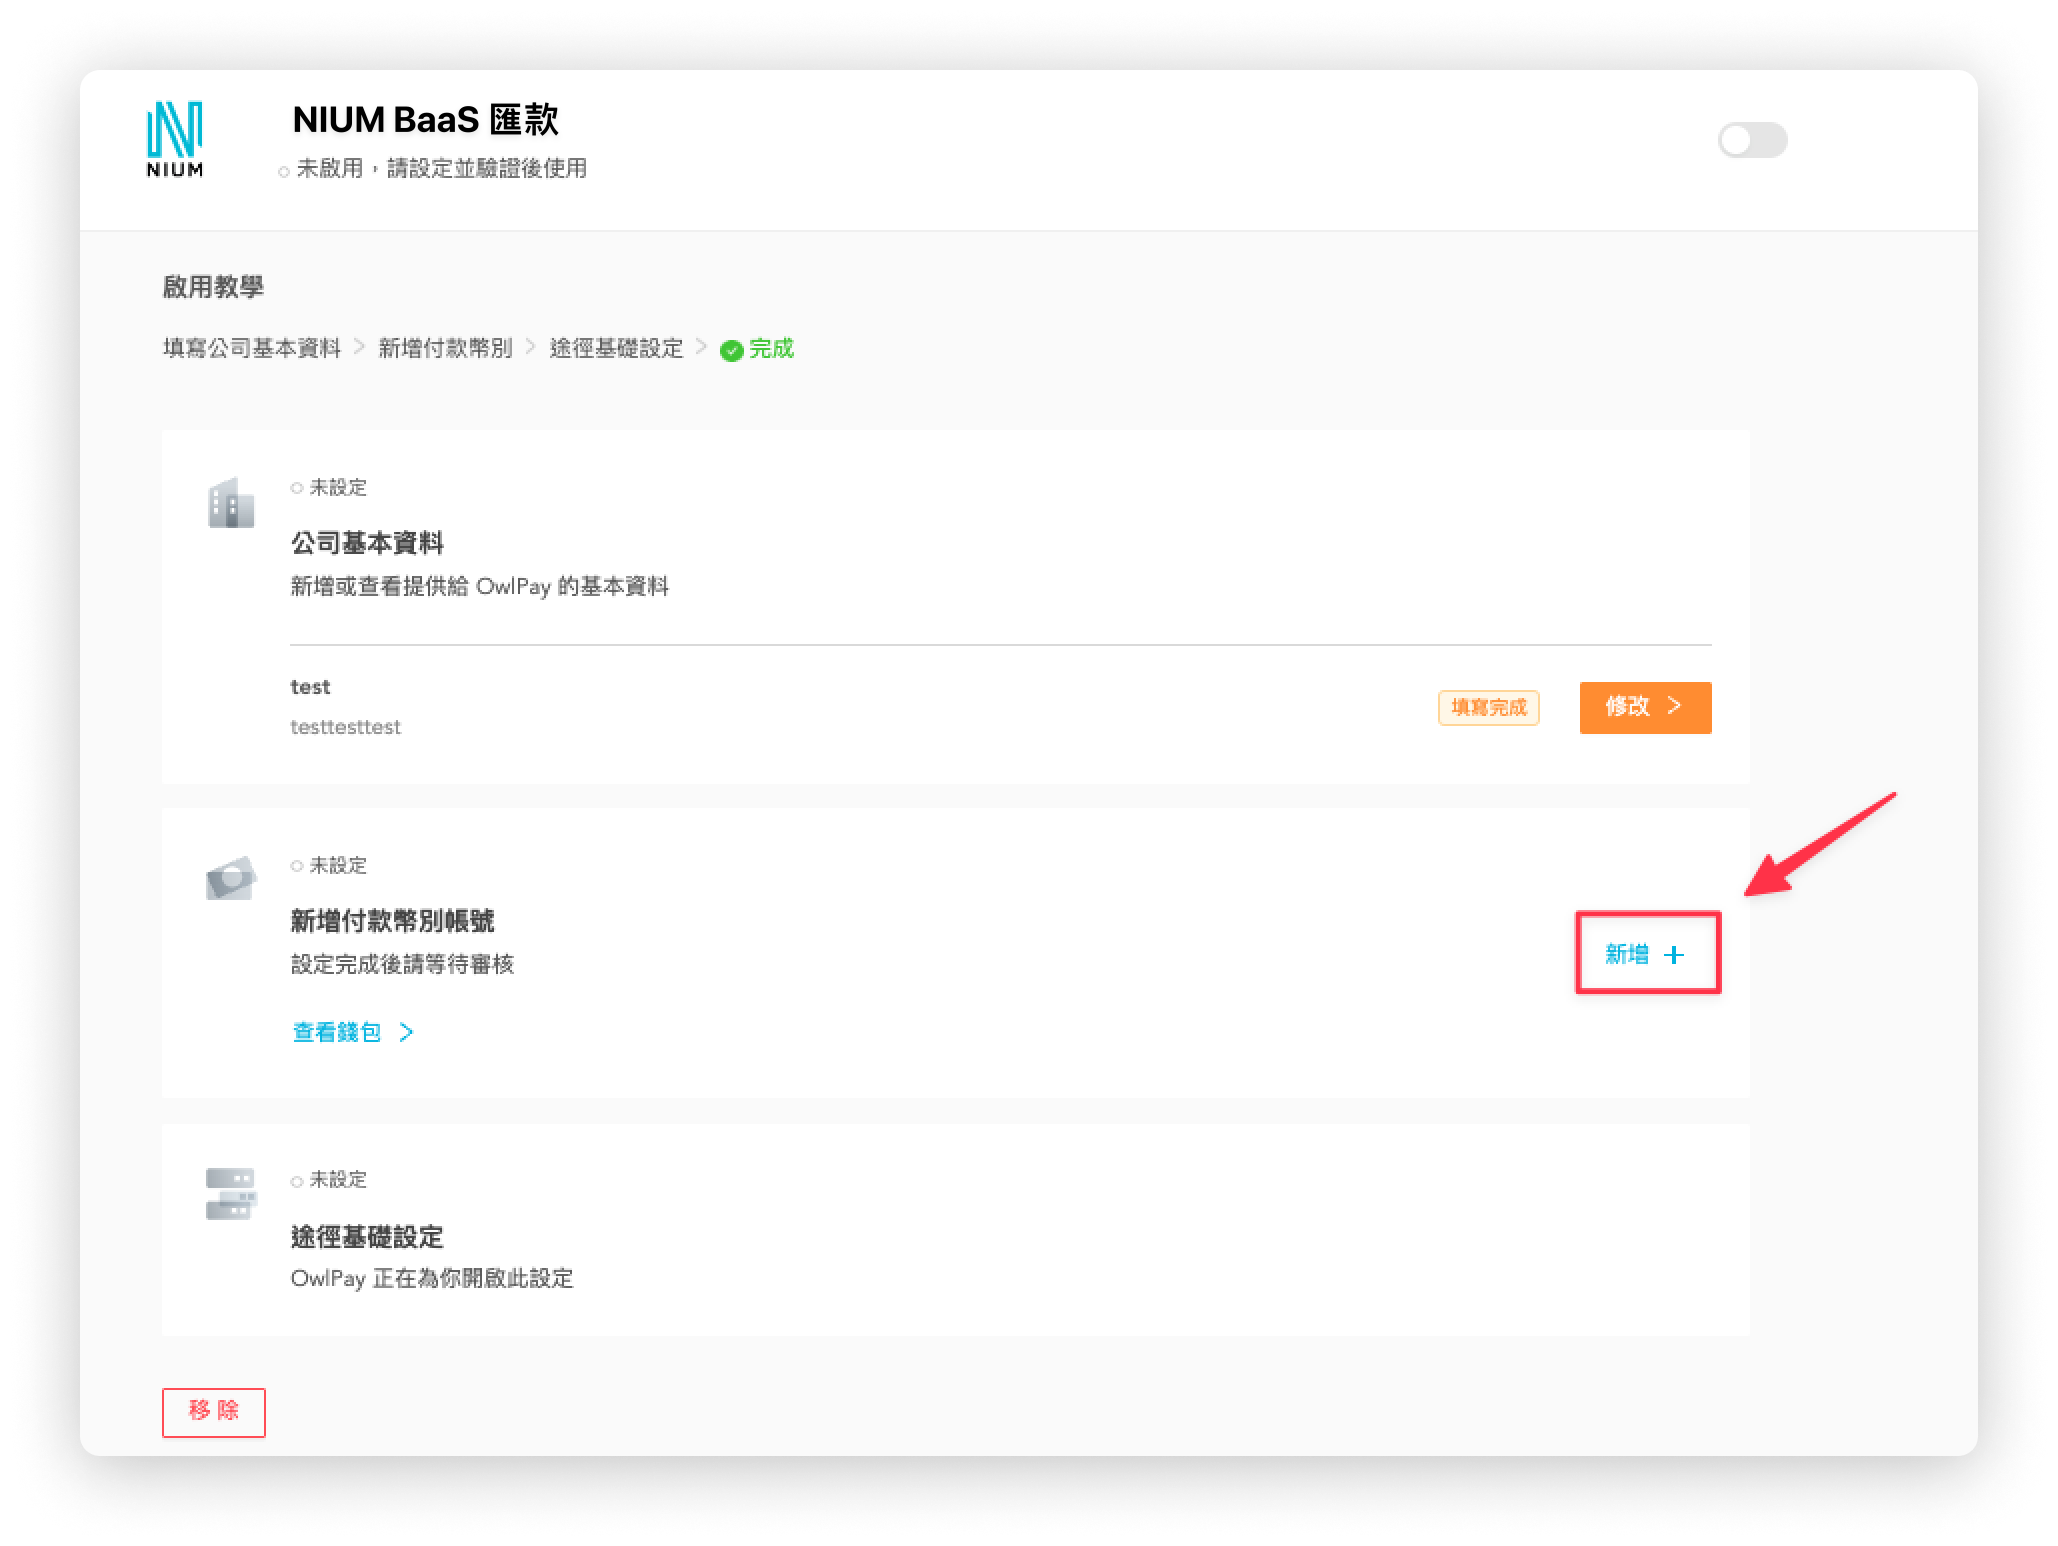The width and height of the screenshot is (2058, 1546).
Task: Click the 填寫完成 status badge
Action: click(x=1488, y=707)
